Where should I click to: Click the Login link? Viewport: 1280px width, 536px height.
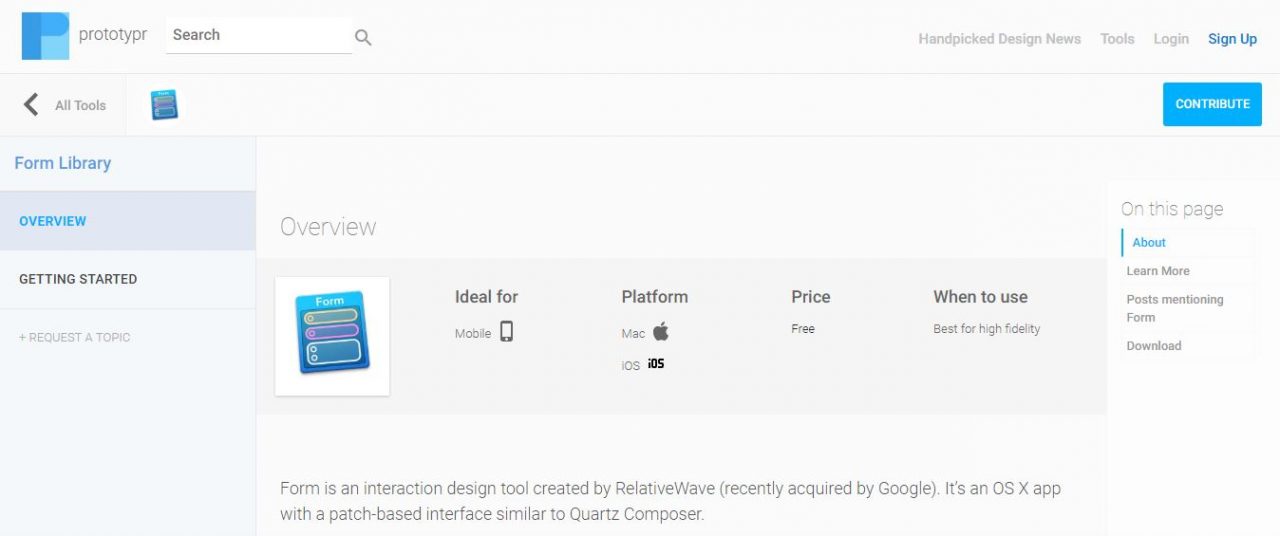[1171, 39]
